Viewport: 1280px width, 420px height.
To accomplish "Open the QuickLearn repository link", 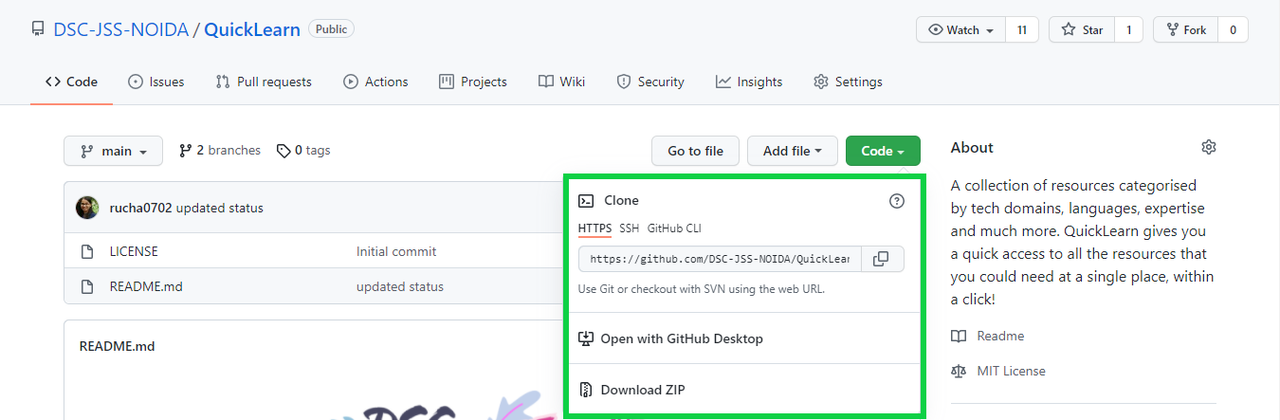I will point(252,29).
